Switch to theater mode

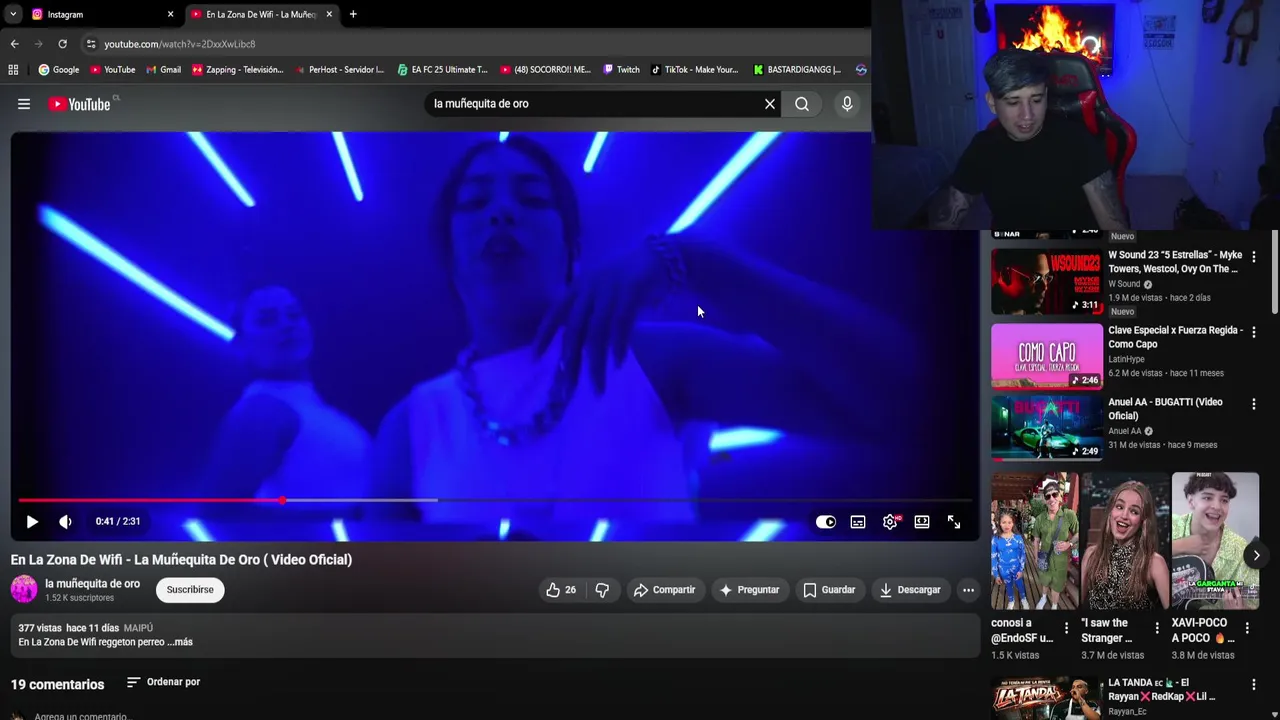[x=922, y=521]
